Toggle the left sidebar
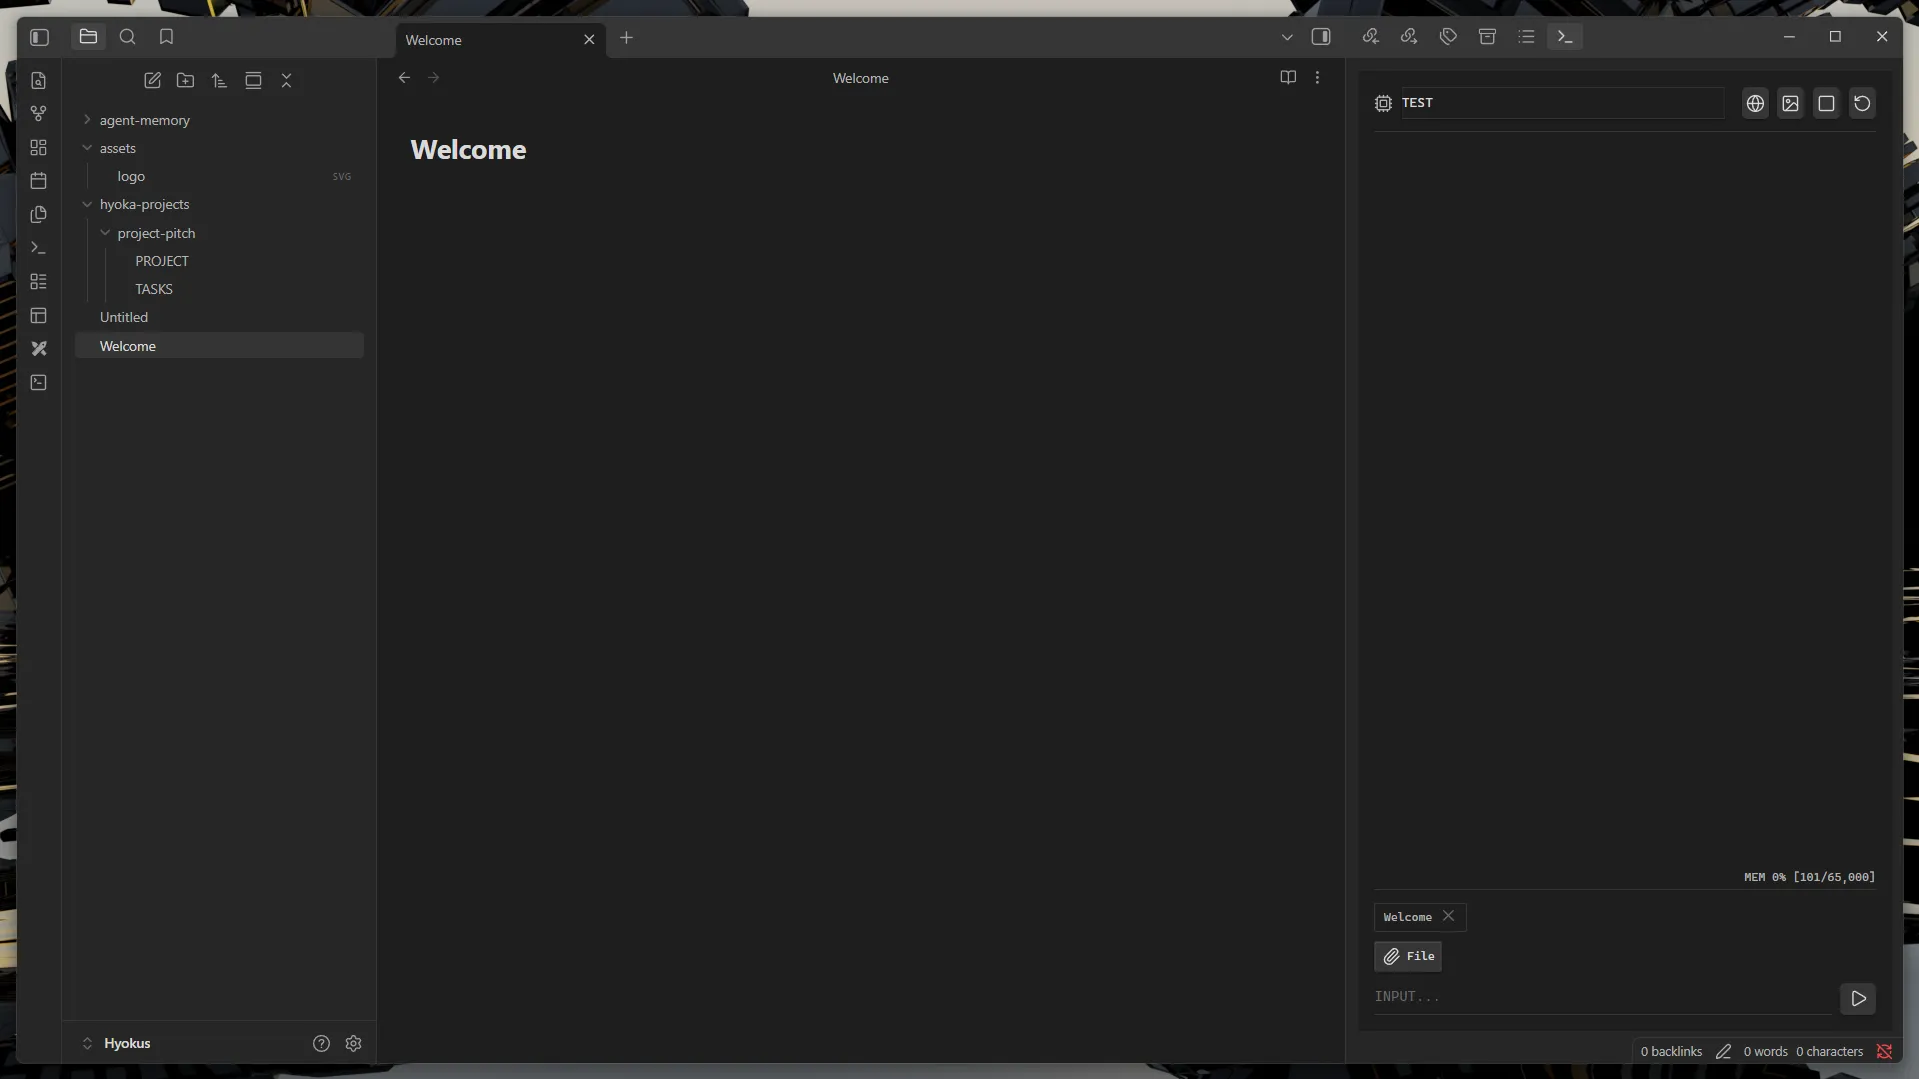Screen dimensions: 1919x1079 pyautogui.click(x=40, y=37)
